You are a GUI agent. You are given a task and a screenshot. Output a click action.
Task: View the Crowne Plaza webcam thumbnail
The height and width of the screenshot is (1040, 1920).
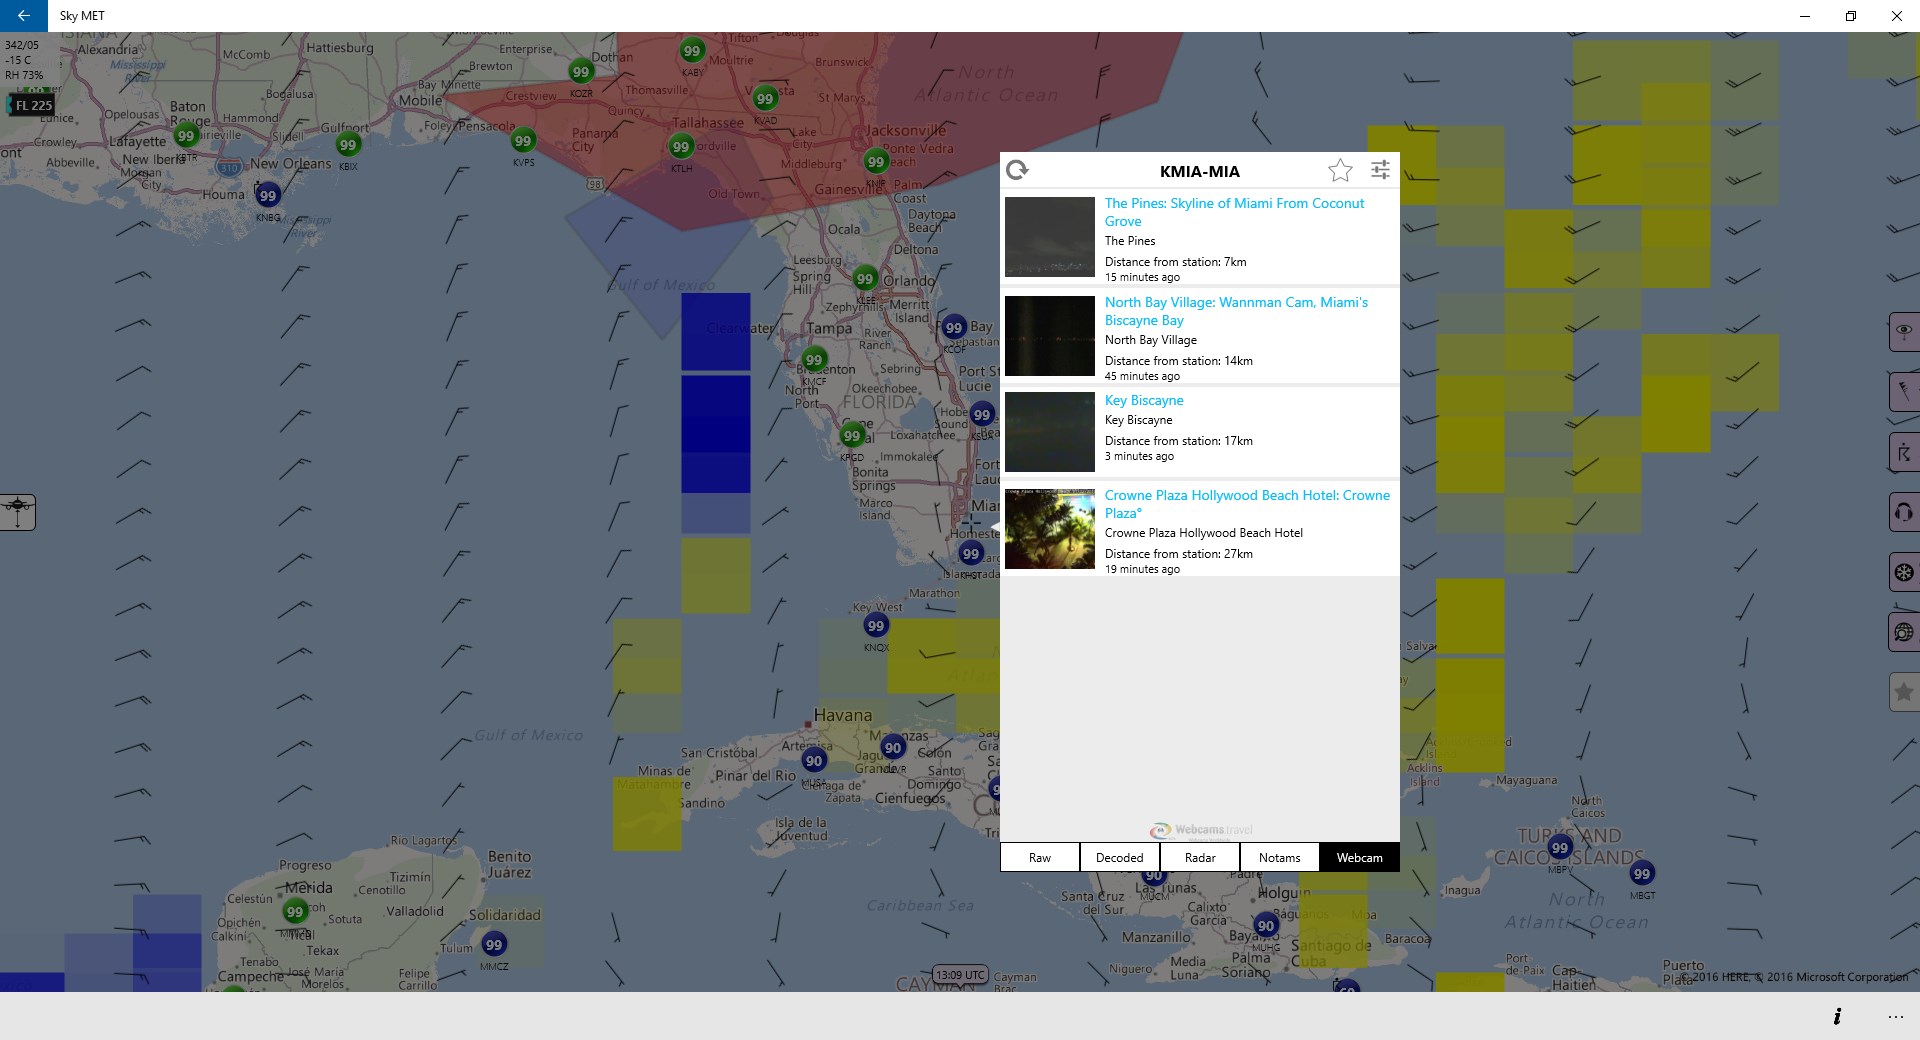click(x=1050, y=529)
